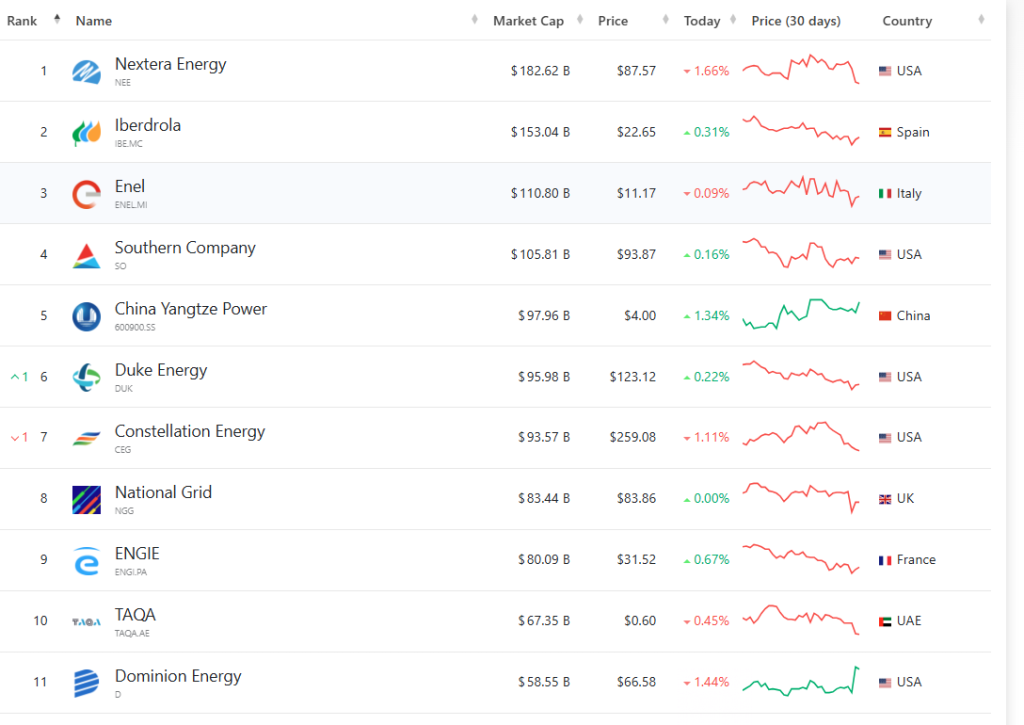Image resolution: width=1024 pixels, height=725 pixels.
Task: Open the ENGIE company link
Action: click(x=136, y=554)
